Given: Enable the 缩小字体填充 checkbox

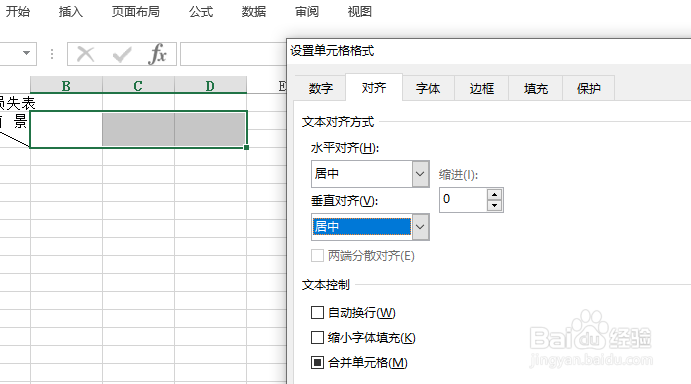Looking at the screenshot, I should pyautogui.click(x=317, y=338).
